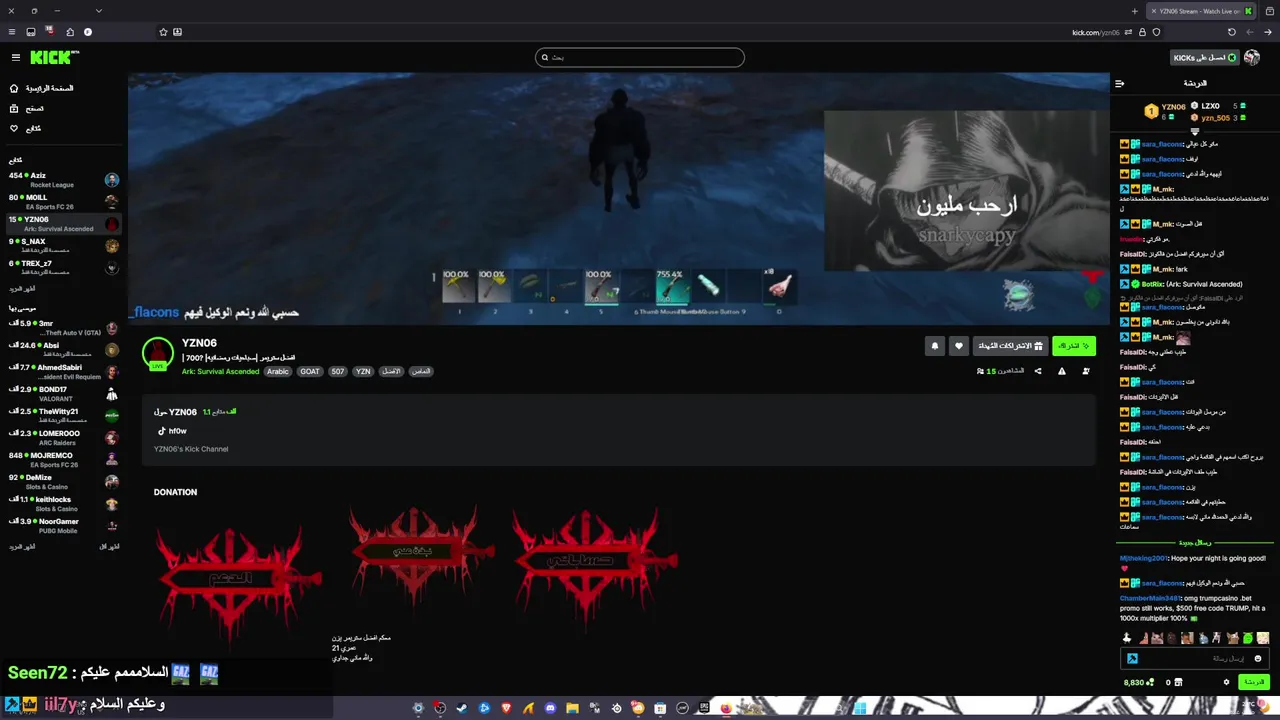Open TREX_z7 channel in sidebar

(x=64, y=268)
